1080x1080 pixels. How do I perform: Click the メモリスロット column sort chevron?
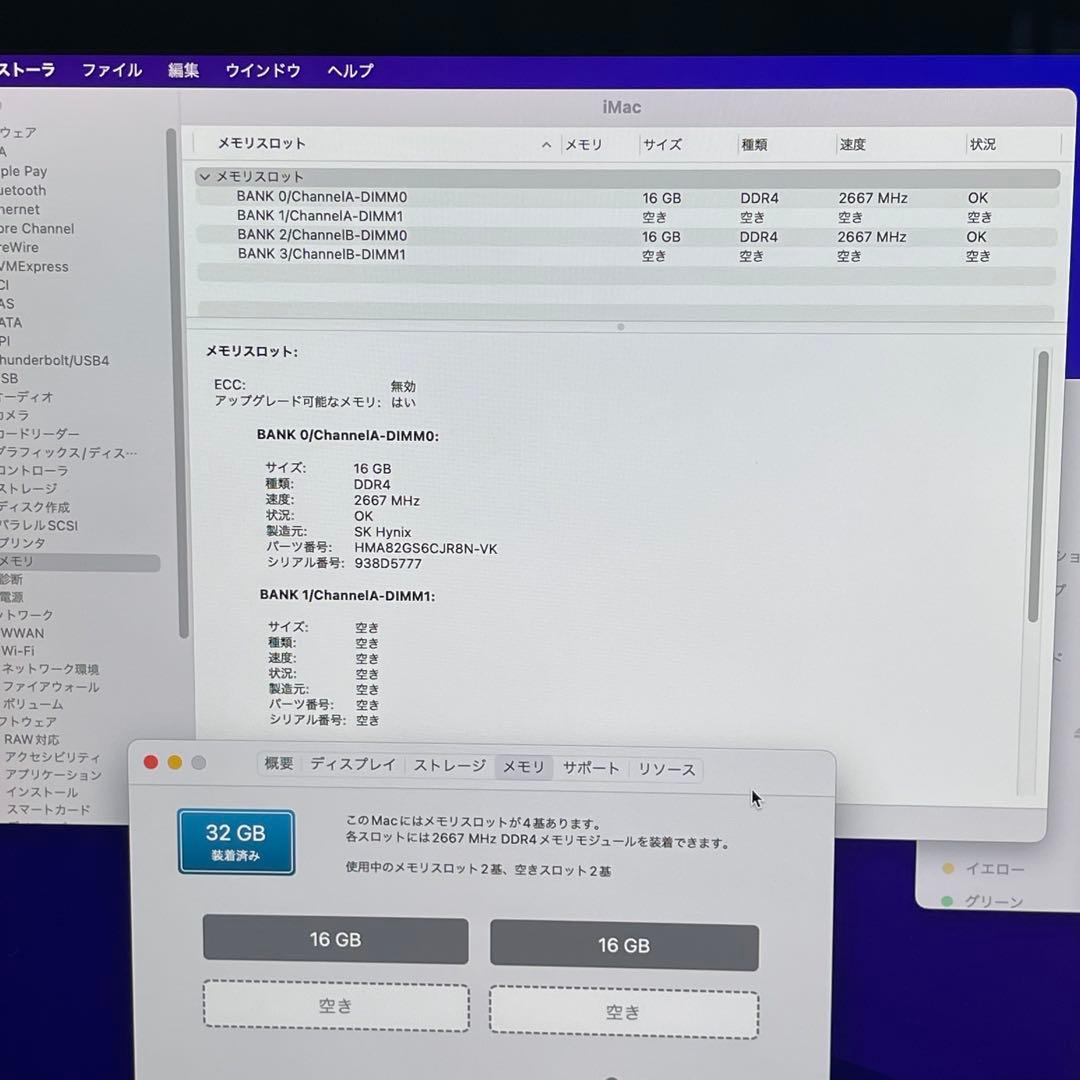point(546,144)
